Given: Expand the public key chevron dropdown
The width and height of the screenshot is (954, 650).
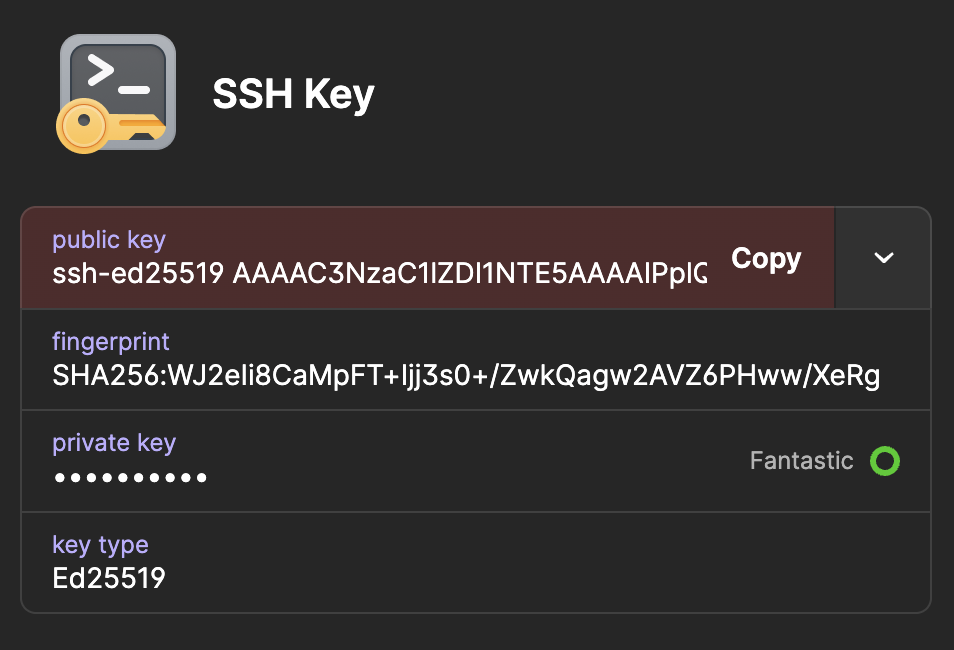Looking at the screenshot, I should [883, 258].
